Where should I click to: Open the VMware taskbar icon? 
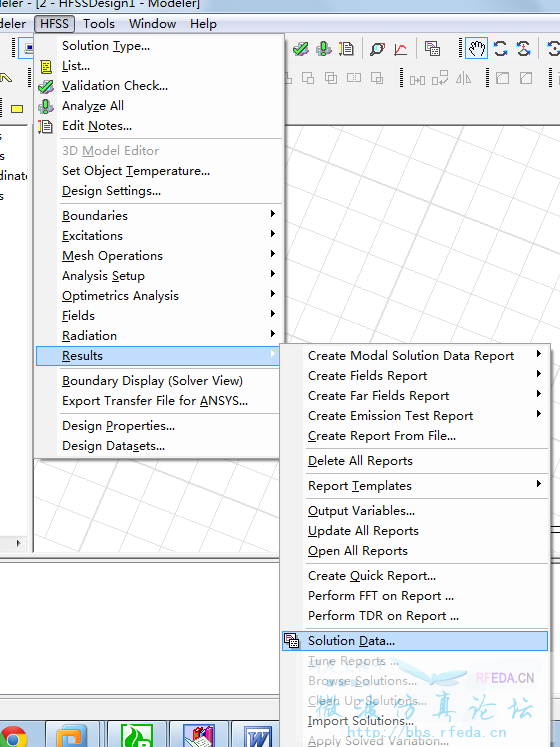72,736
